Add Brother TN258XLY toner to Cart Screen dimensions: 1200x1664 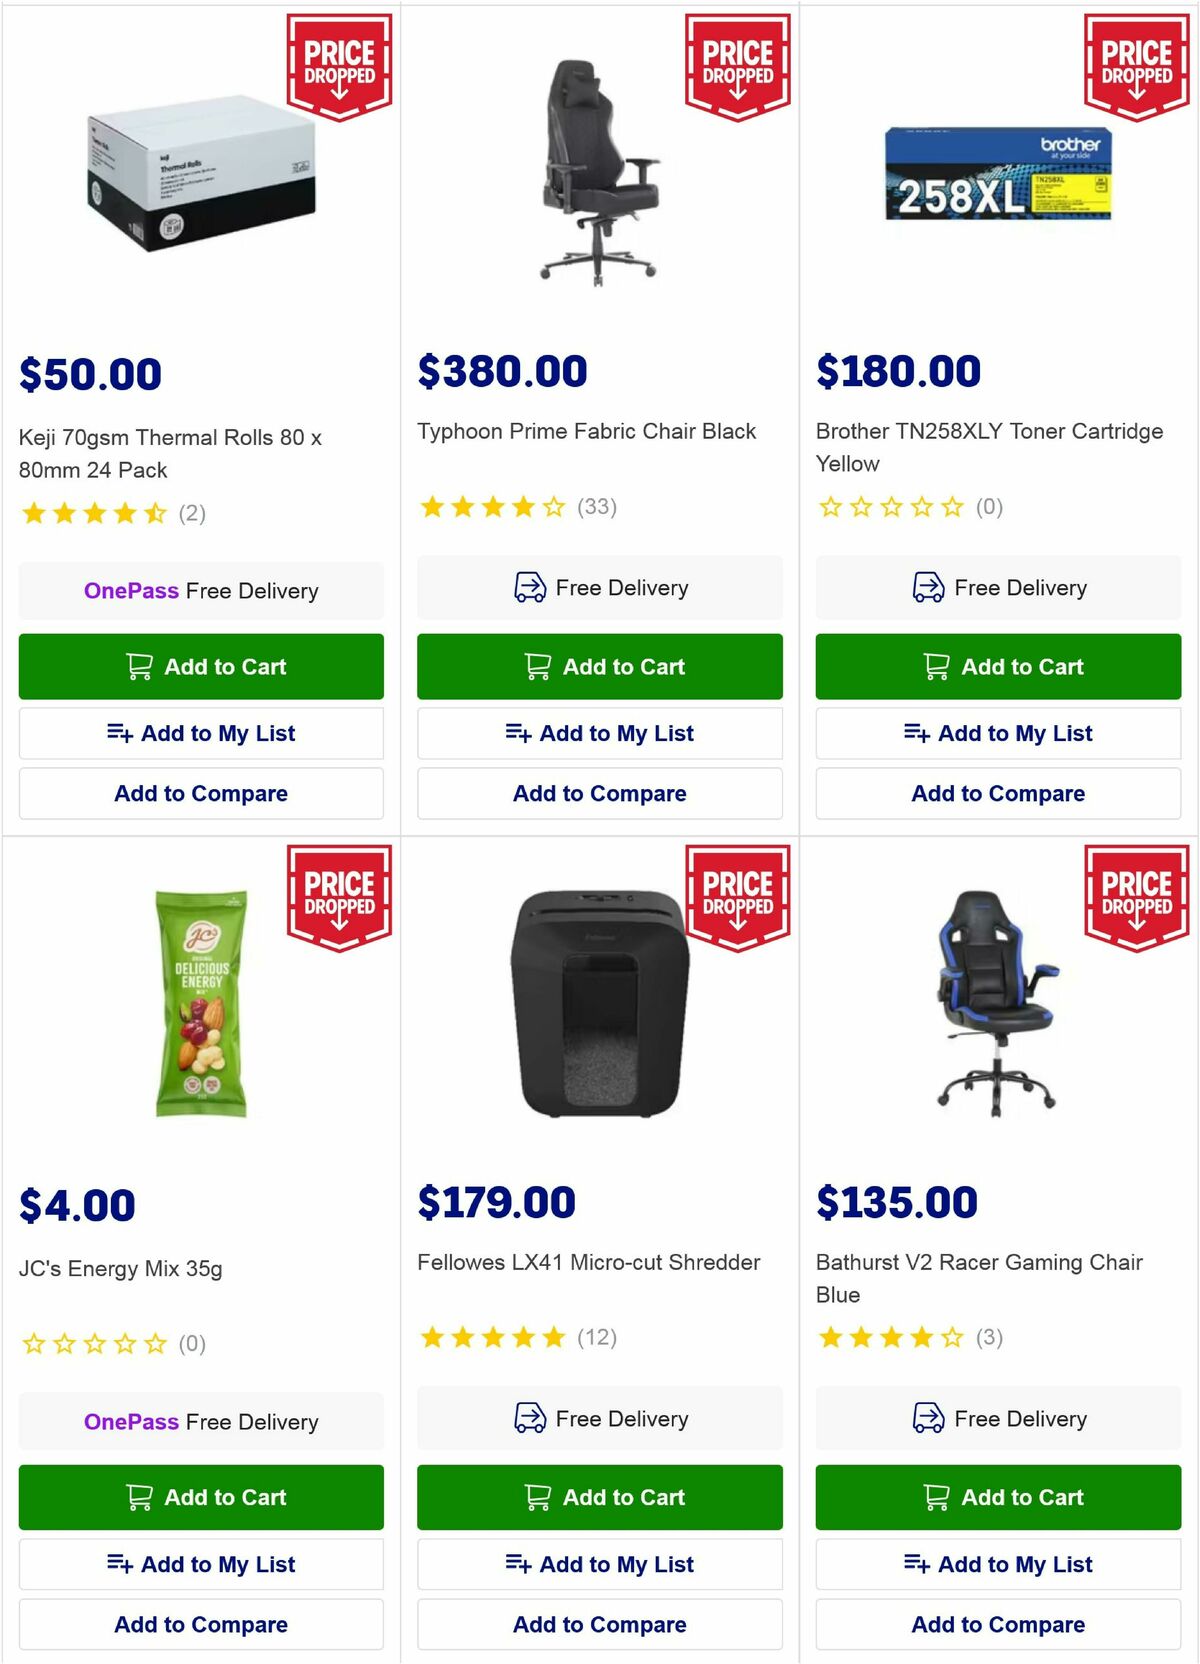coord(997,666)
